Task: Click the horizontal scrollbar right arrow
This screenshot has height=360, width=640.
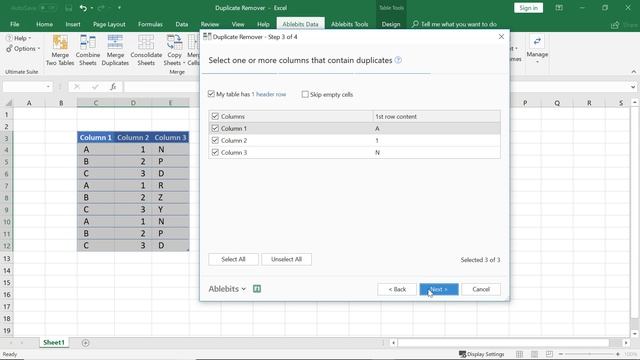Action: pos(626,343)
